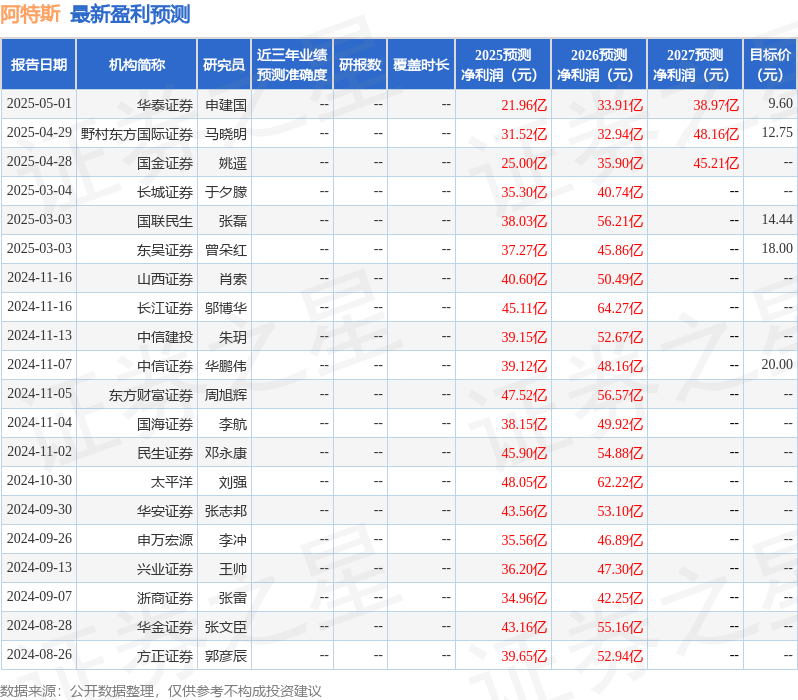Select institution 申万宏源
Screen dimensions: 798x700
(x=165, y=541)
